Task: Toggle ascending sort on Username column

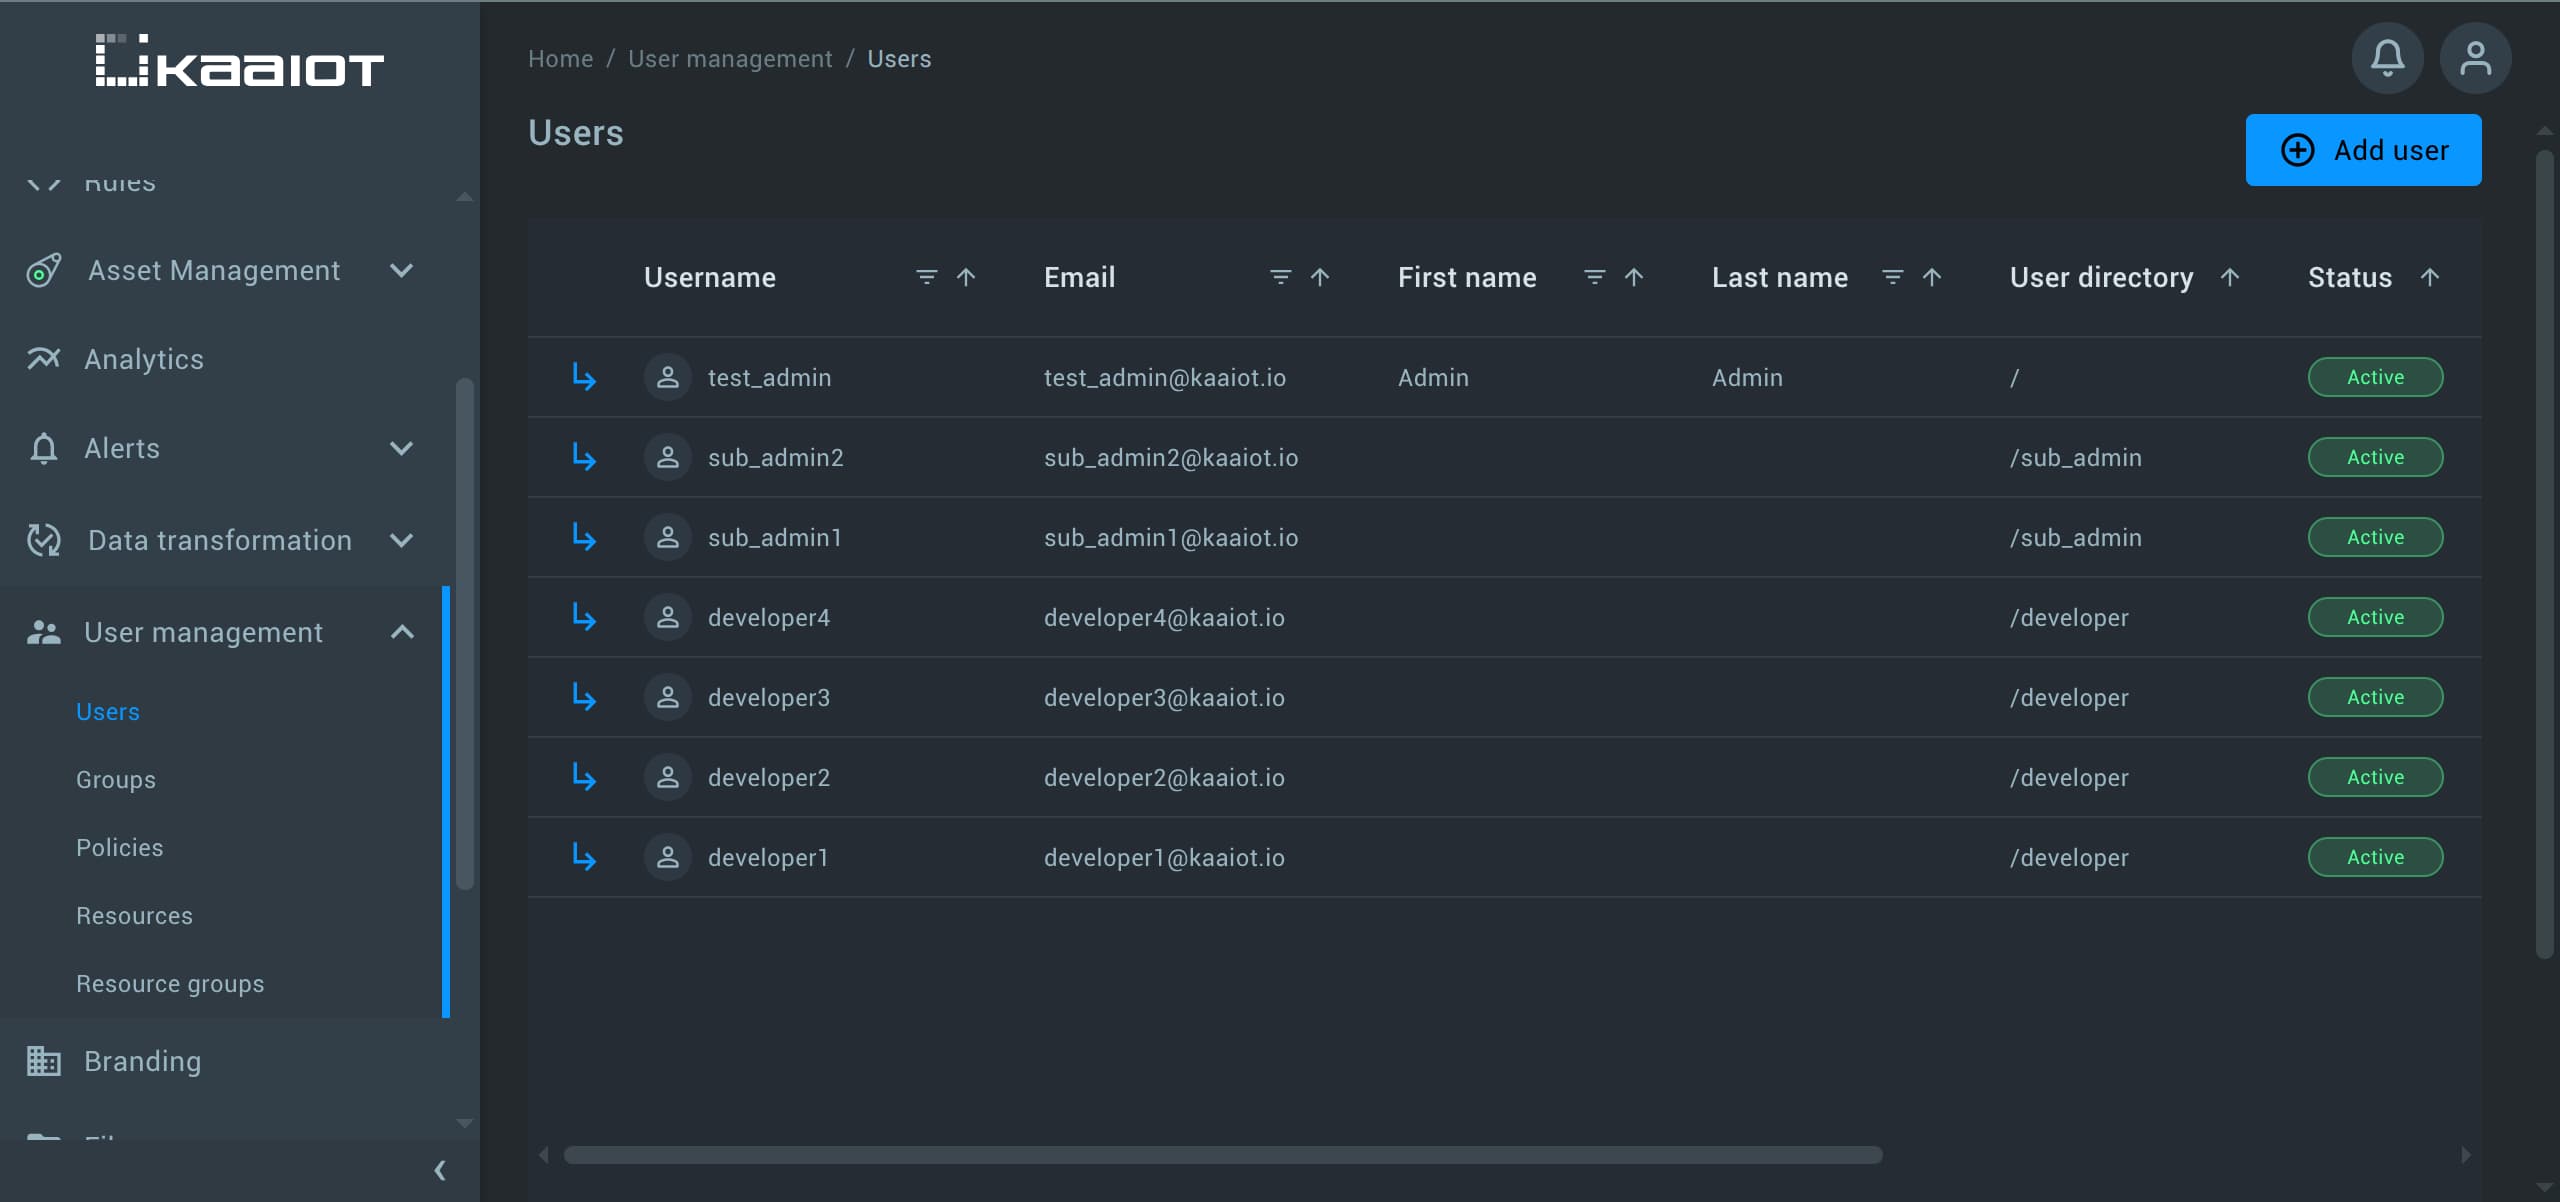Action: [965, 277]
